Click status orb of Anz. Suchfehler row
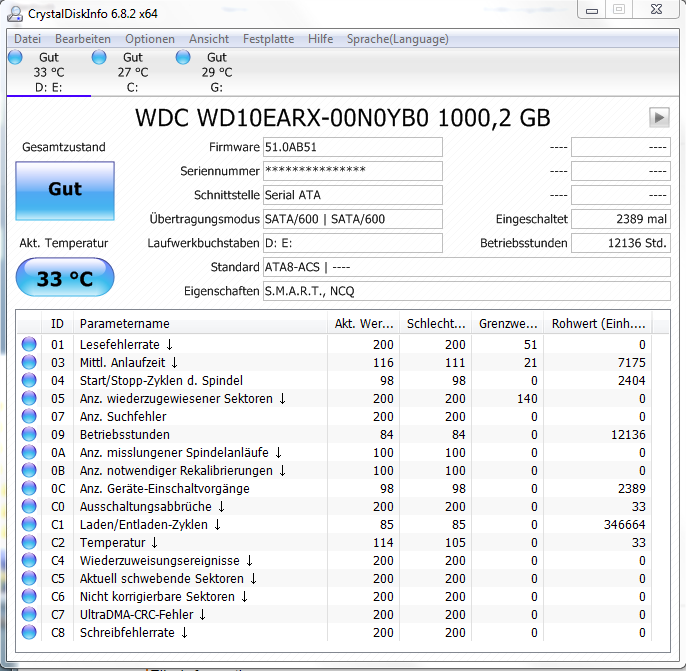This screenshot has height=671, width=686. coord(29,416)
